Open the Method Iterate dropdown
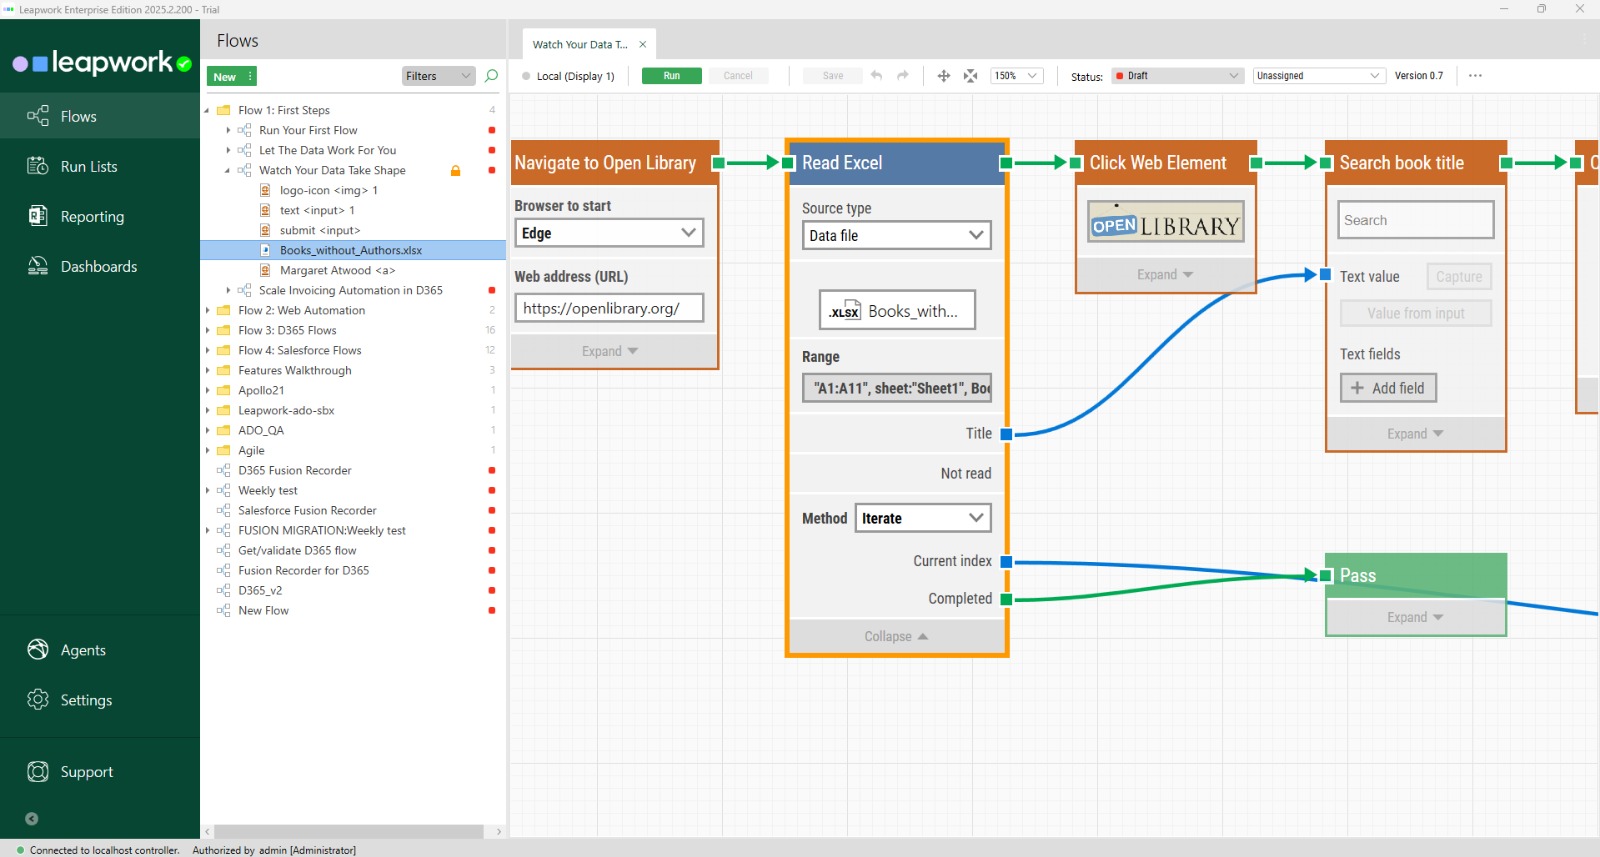 tap(922, 518)
